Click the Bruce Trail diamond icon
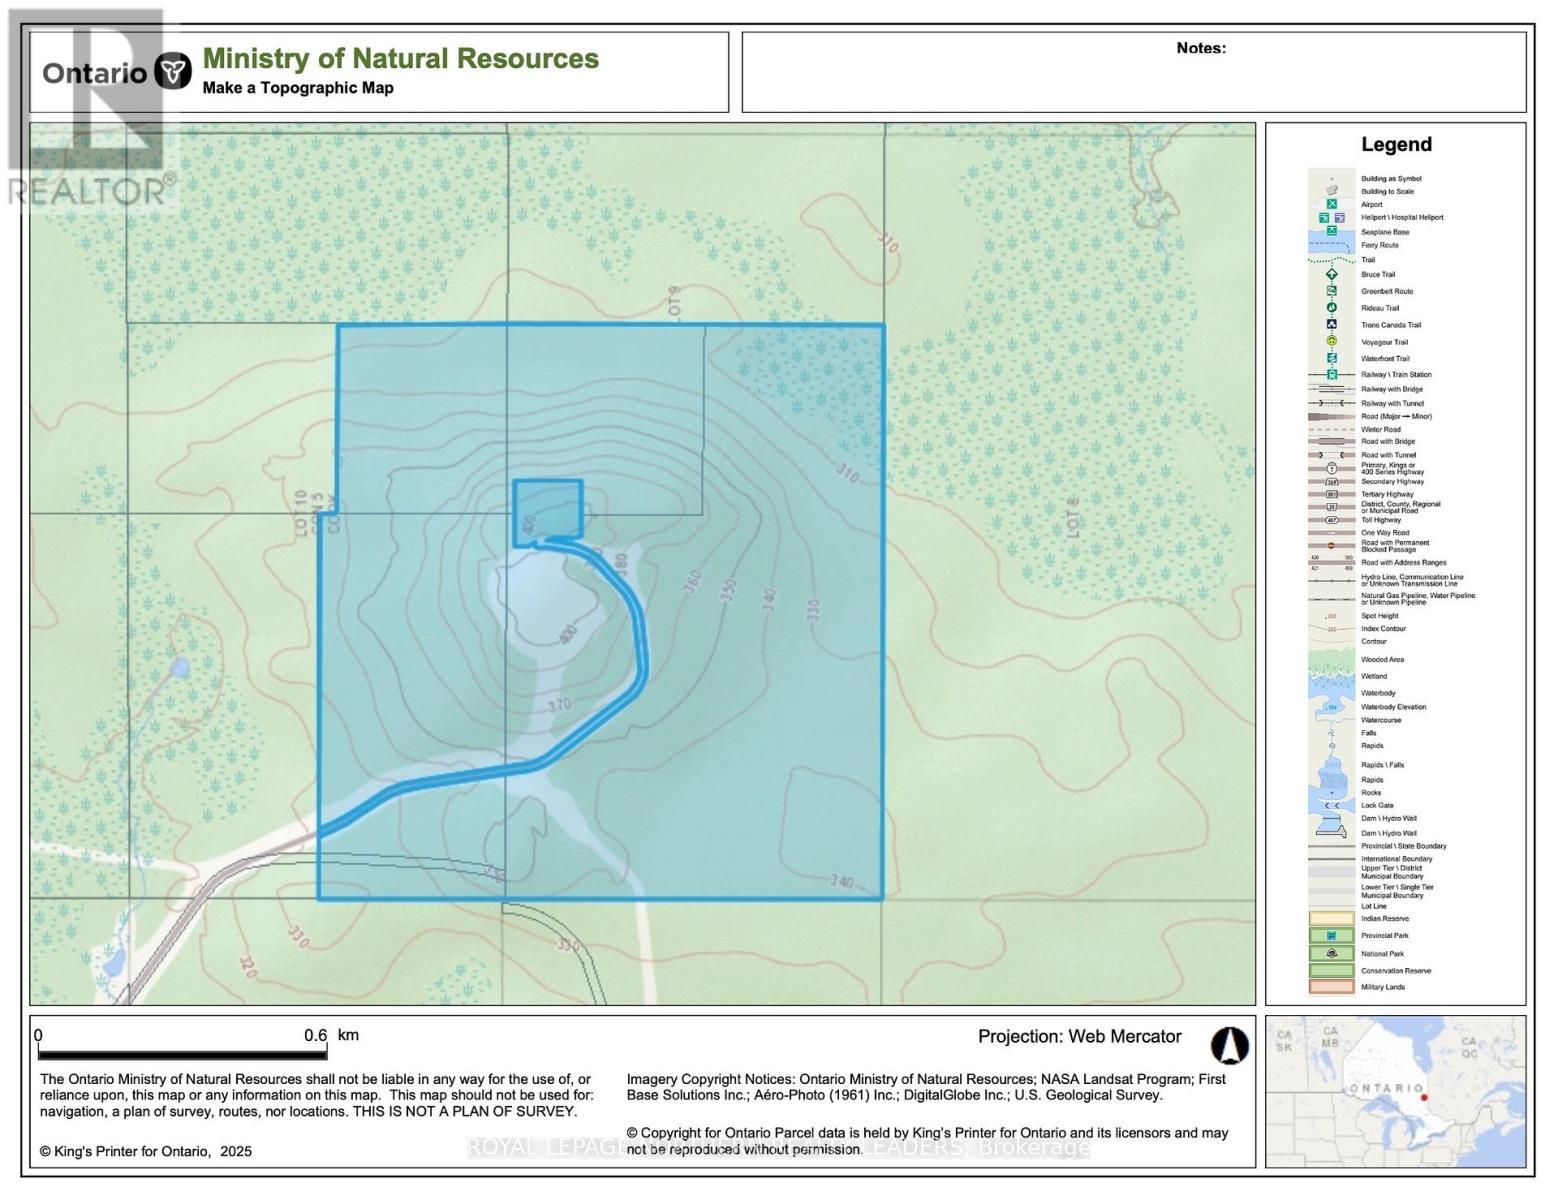 coord(1332,274)
